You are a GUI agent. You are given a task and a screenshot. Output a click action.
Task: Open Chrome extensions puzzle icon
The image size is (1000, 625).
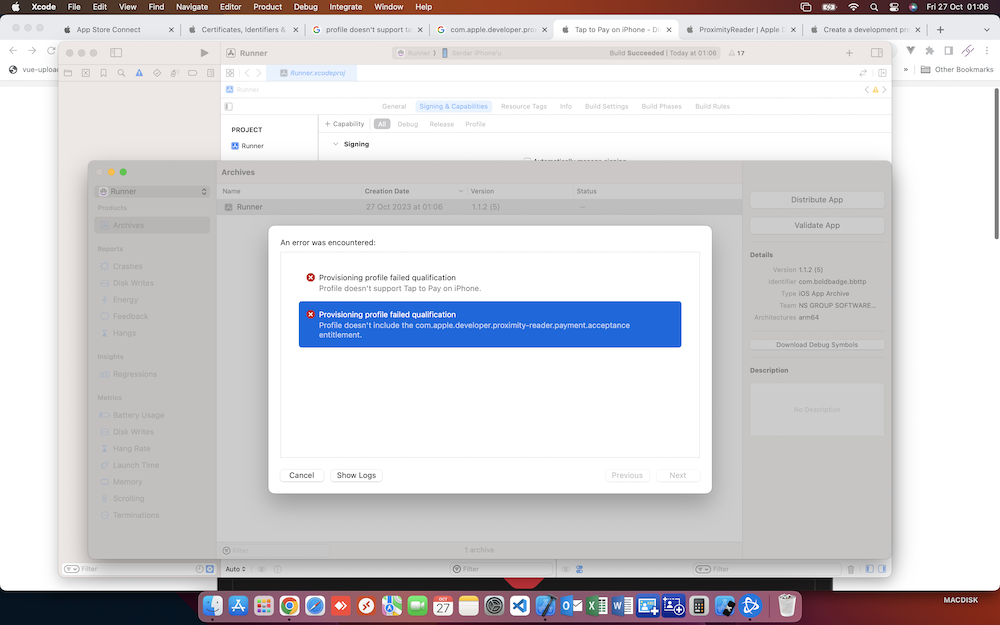[x=929, y=50]
